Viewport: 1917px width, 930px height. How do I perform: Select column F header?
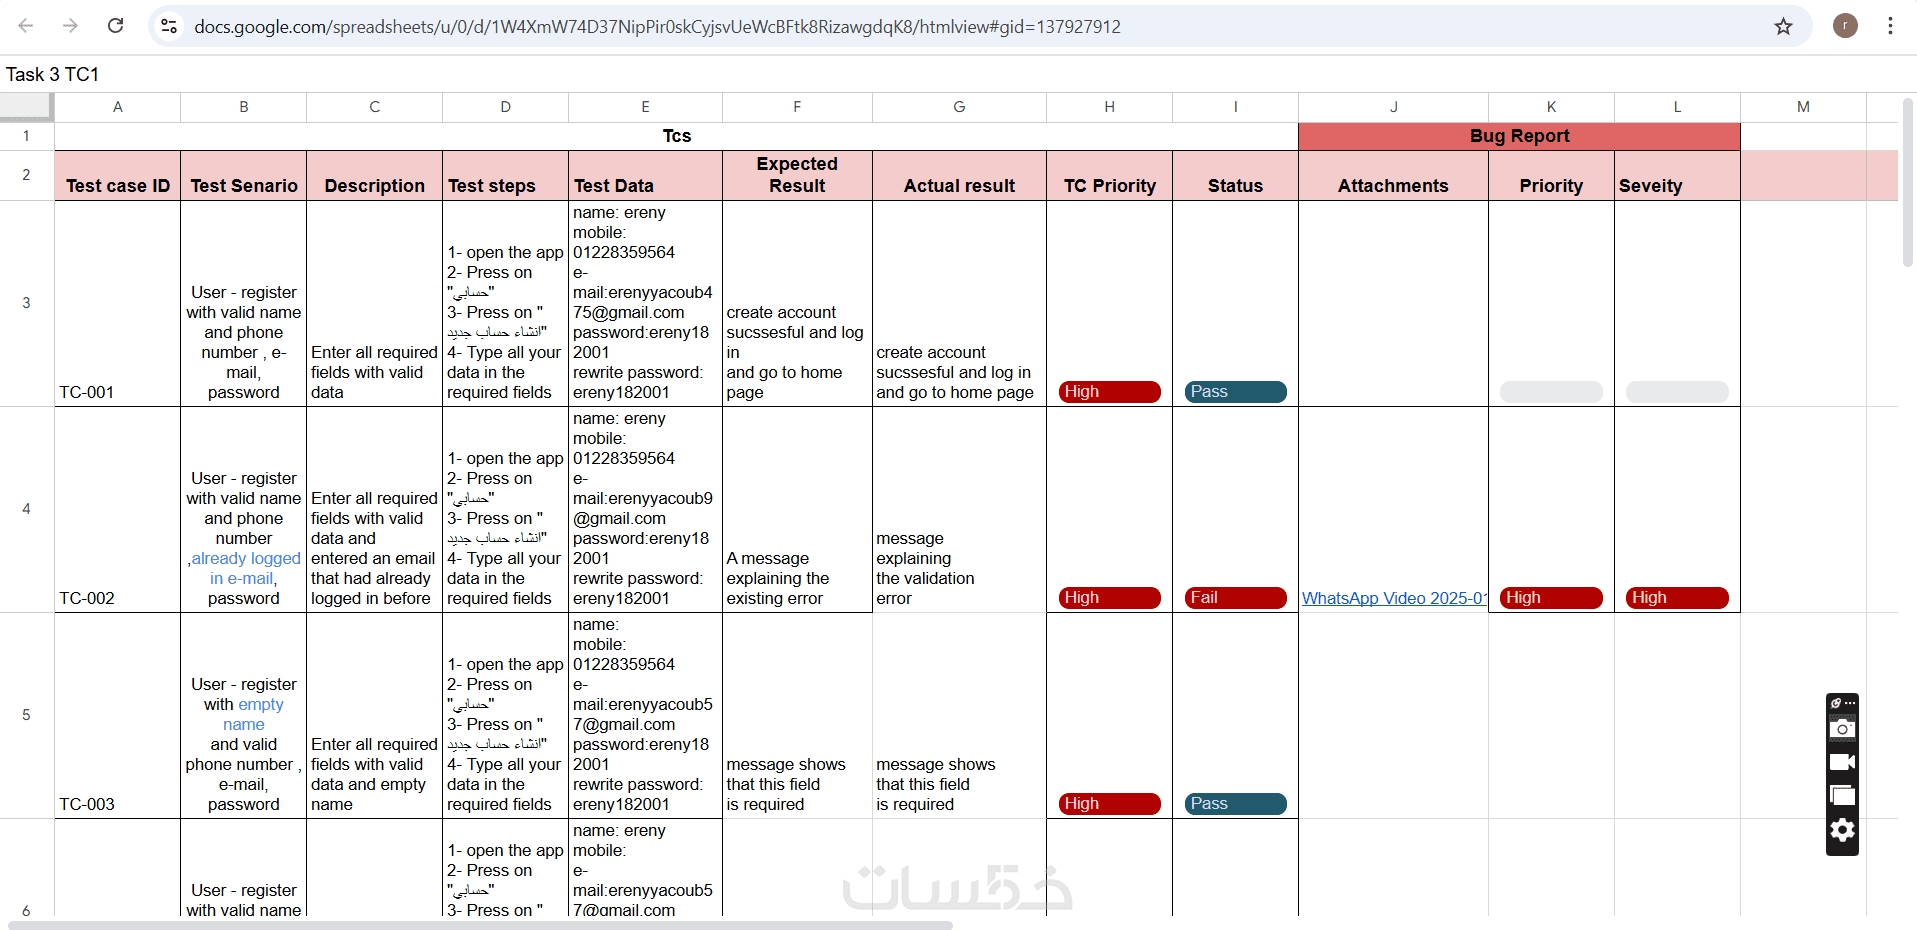798,107
